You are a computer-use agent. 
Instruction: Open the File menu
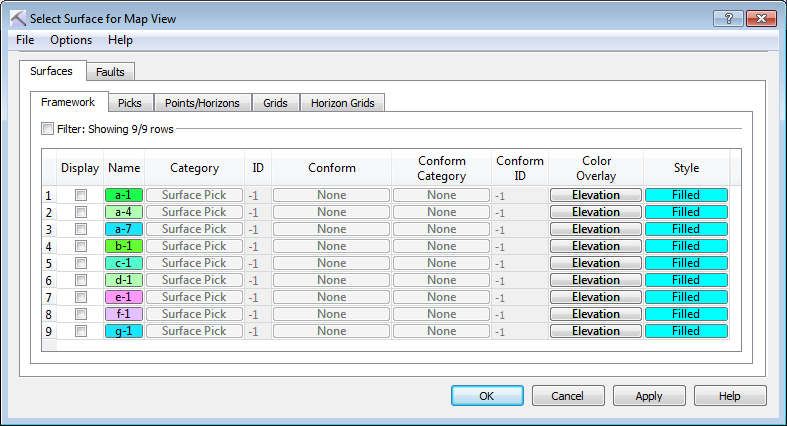pyautogui.click(x=25, y=40)
